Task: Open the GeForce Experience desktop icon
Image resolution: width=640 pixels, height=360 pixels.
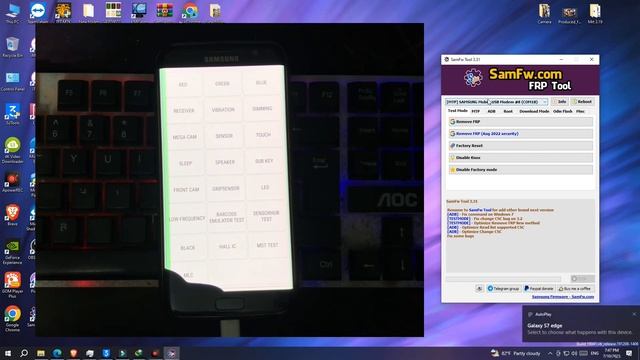Action: pyautogui.click(x=12, y=251)
